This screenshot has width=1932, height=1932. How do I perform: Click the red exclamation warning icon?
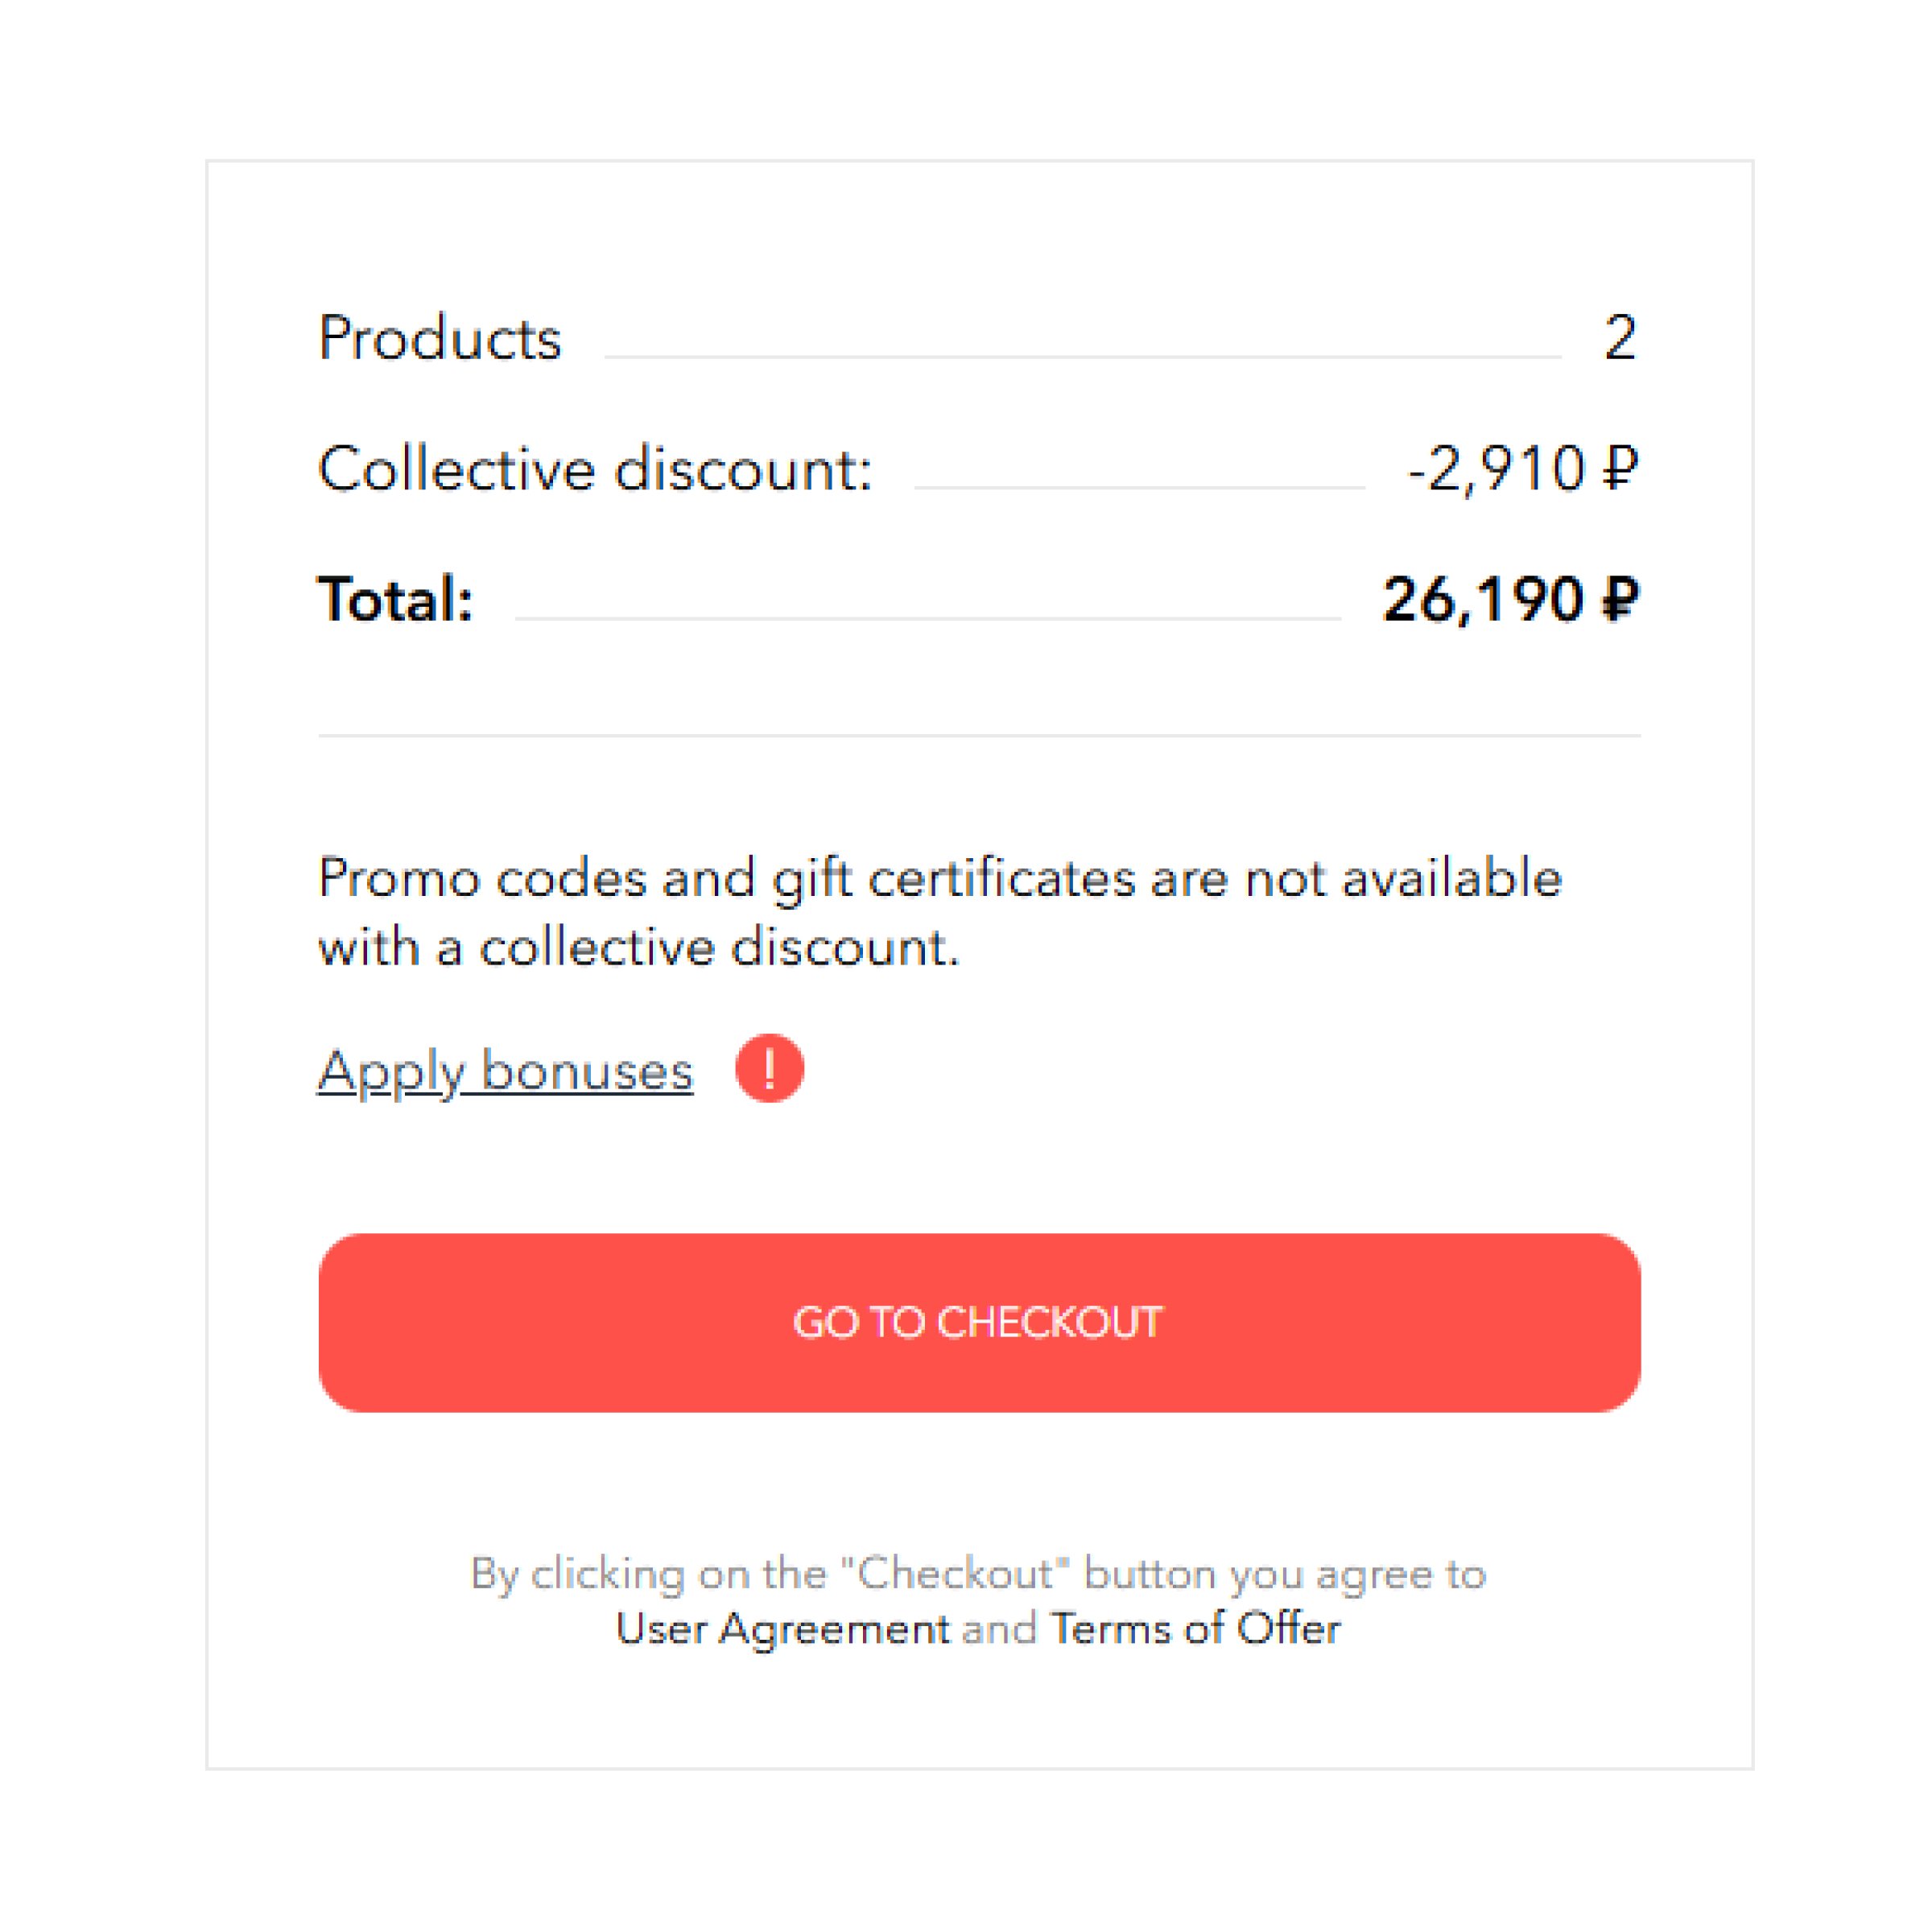click(x=769, y=1068)
